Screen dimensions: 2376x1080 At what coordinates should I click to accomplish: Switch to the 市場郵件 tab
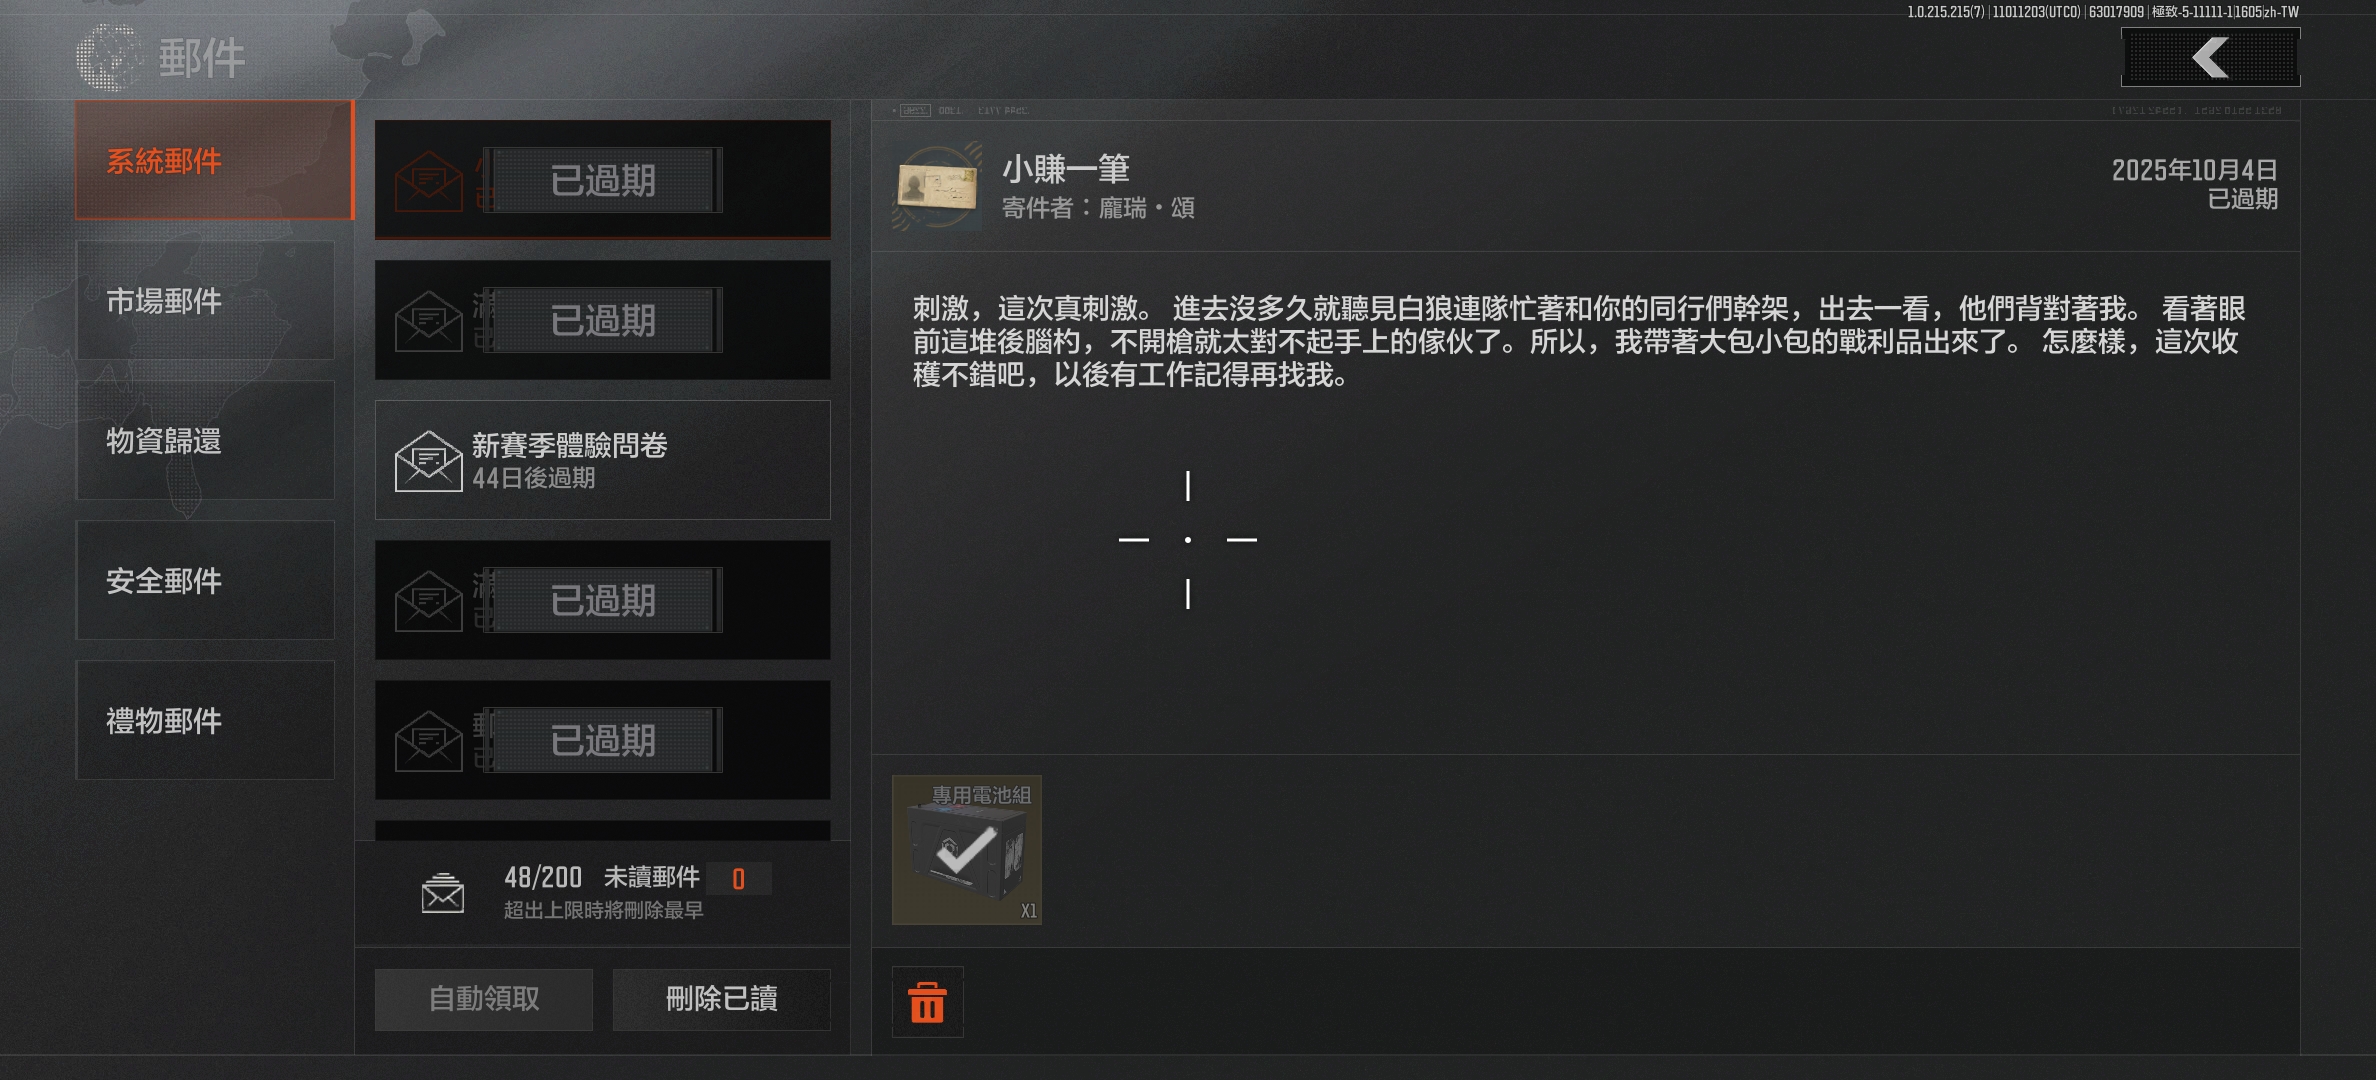tap(205, 300)
